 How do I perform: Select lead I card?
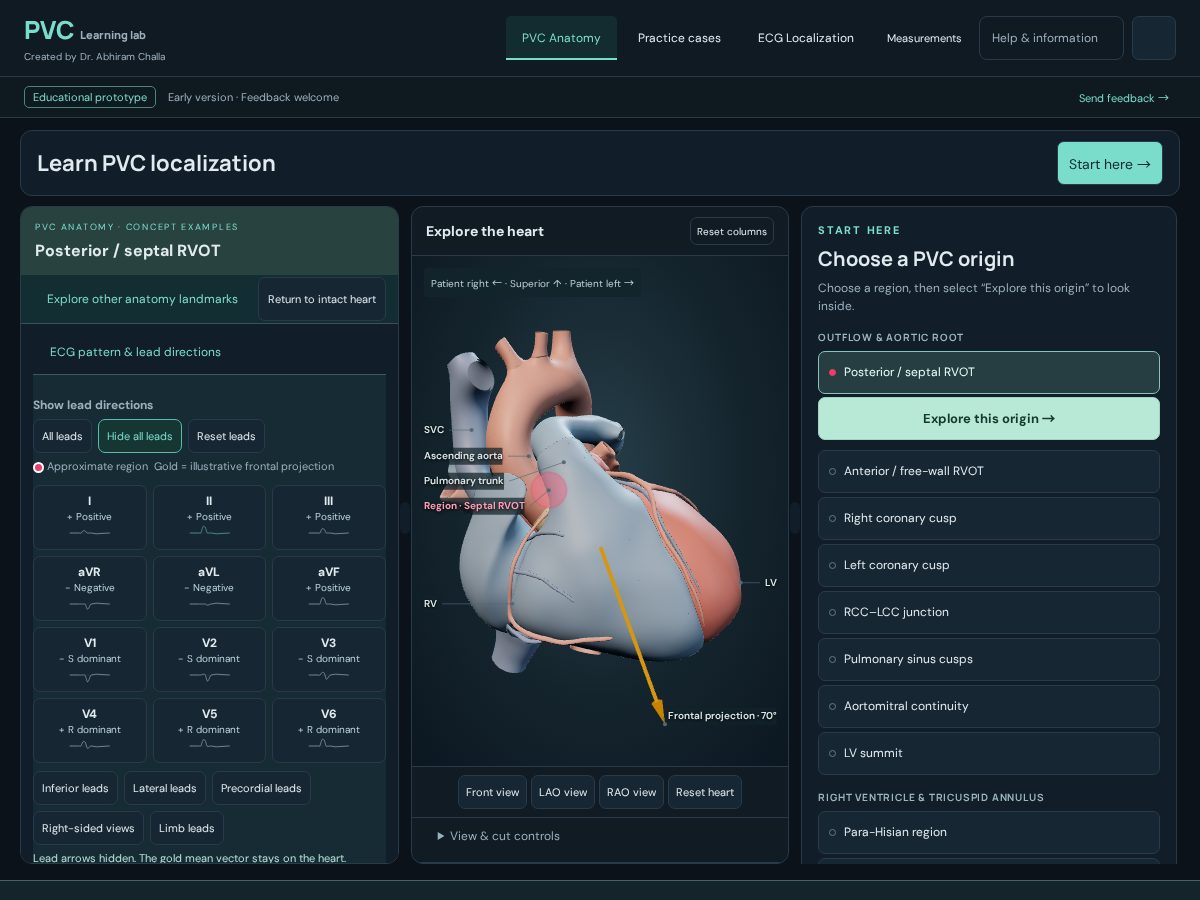(x=90, y=517)
